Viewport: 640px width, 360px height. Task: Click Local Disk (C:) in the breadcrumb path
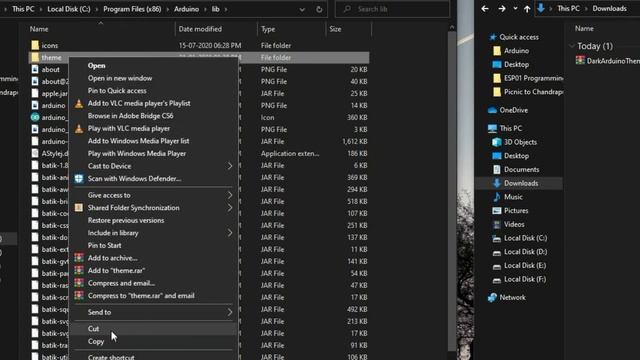click(69, 9)
